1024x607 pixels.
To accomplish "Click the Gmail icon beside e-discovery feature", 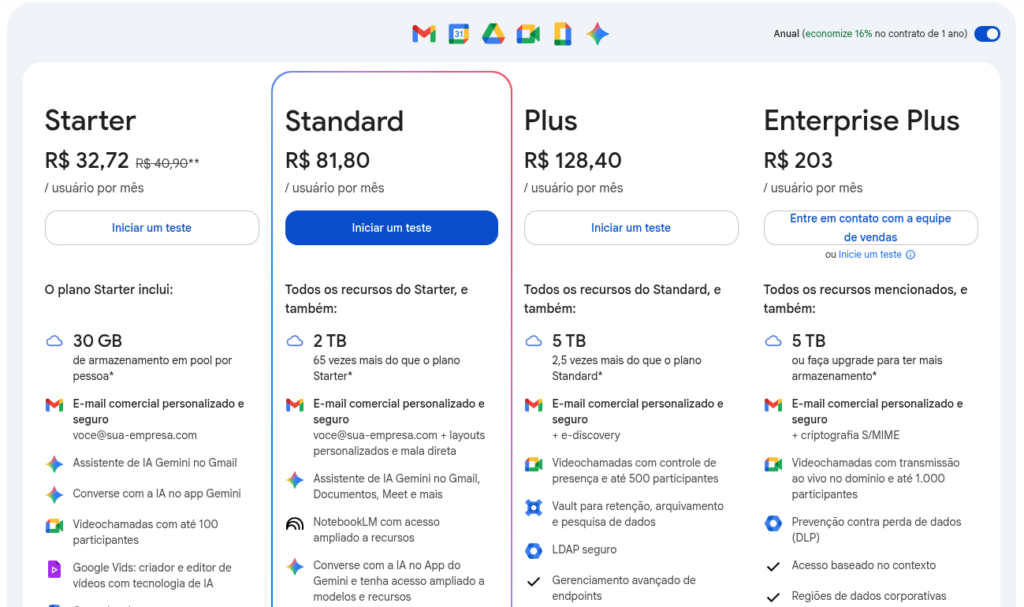I will (533, 405).
